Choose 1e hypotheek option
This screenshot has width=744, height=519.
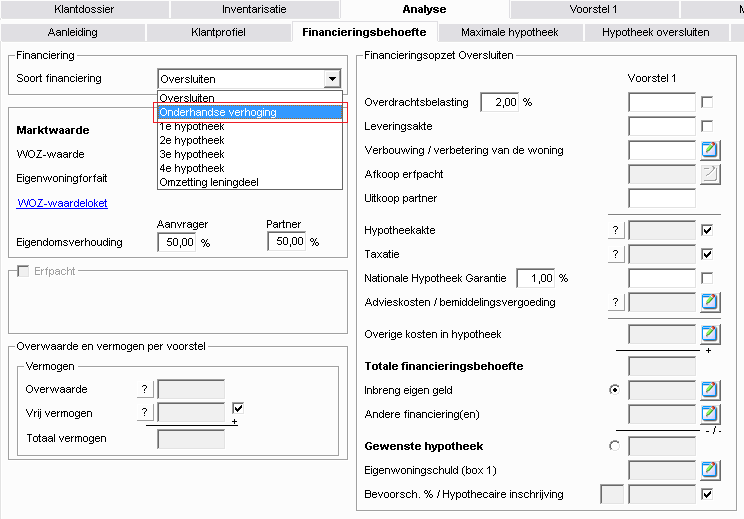point(250,126)
